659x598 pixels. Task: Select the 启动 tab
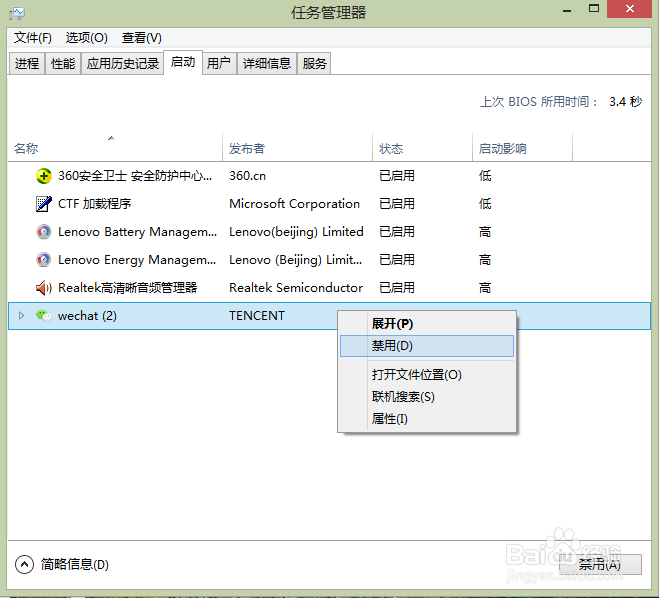pos(183,62)
